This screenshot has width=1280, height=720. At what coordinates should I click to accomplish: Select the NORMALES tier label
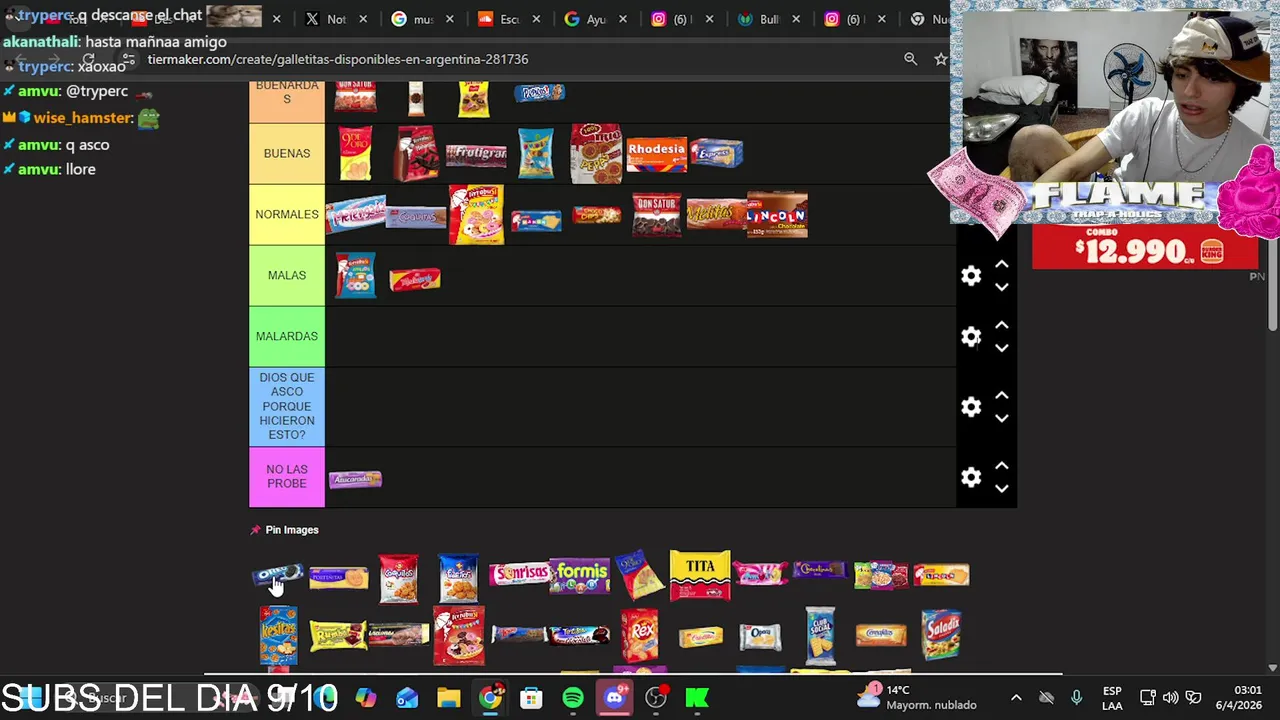pyautogui.click(x=287, y=215)
